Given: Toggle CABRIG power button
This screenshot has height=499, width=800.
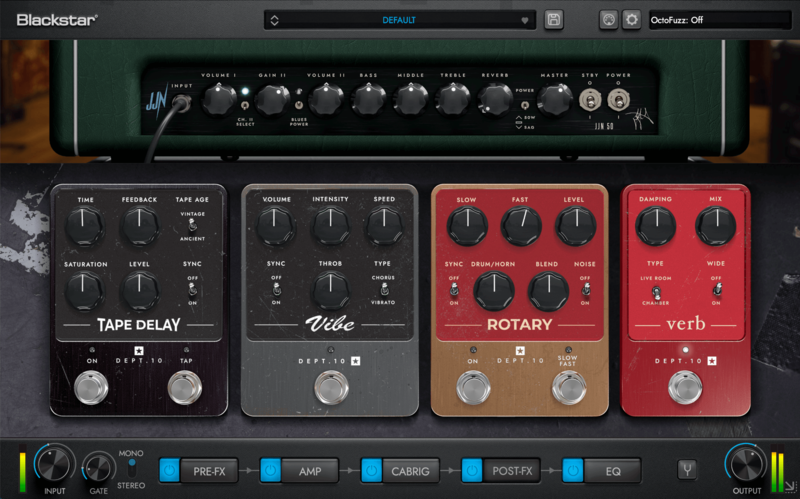Looking at the screenshot, I should 371,470.
